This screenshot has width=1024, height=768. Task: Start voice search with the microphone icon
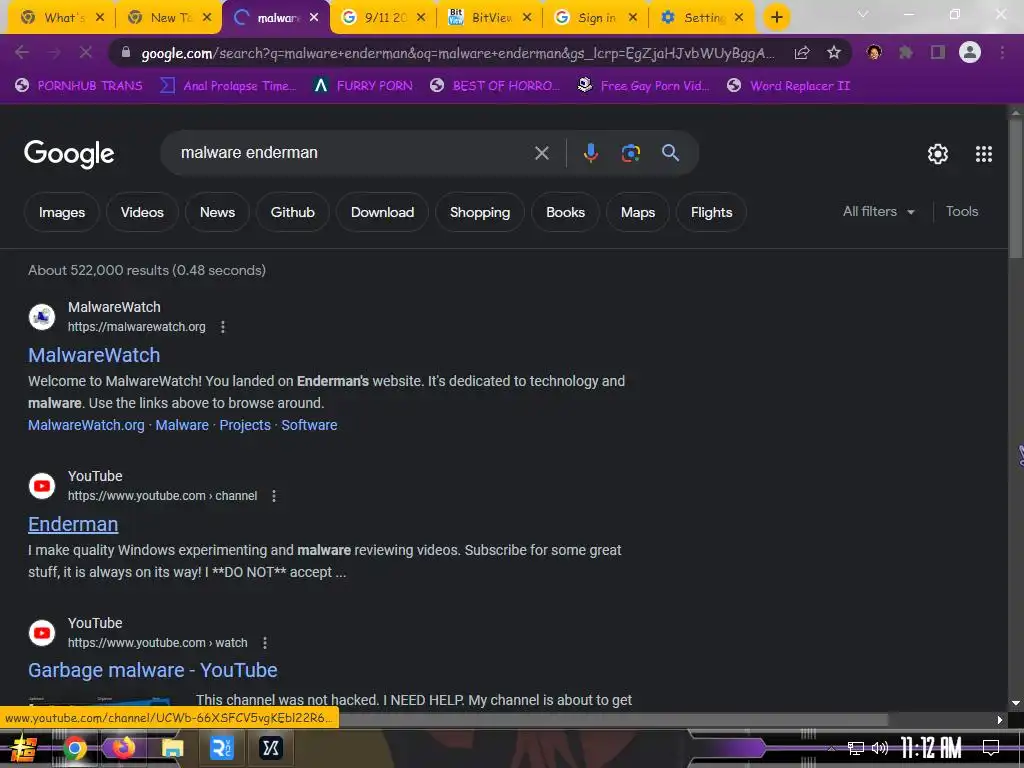coord(590,153)
